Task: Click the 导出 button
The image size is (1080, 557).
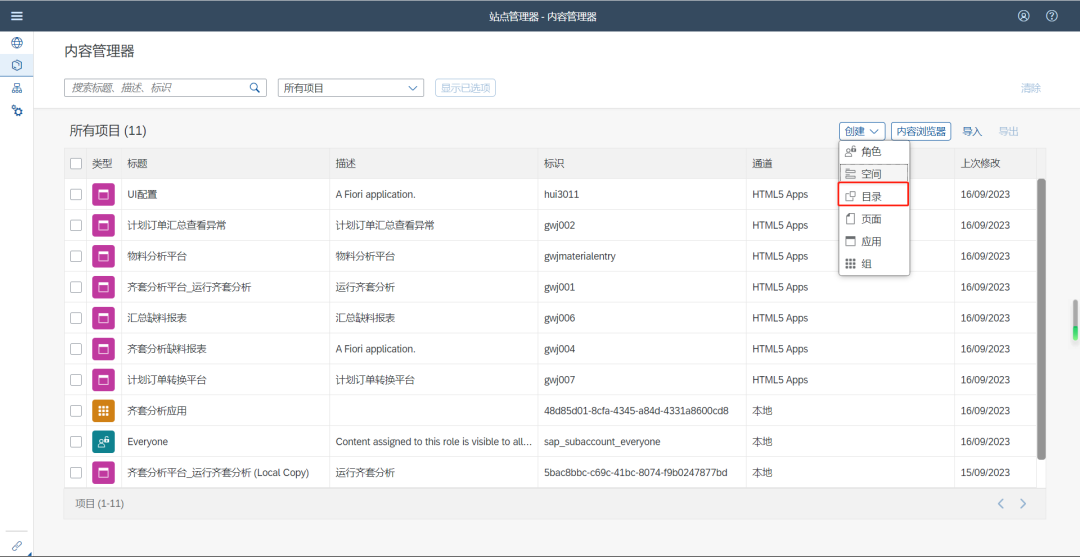Action: 1008,131
